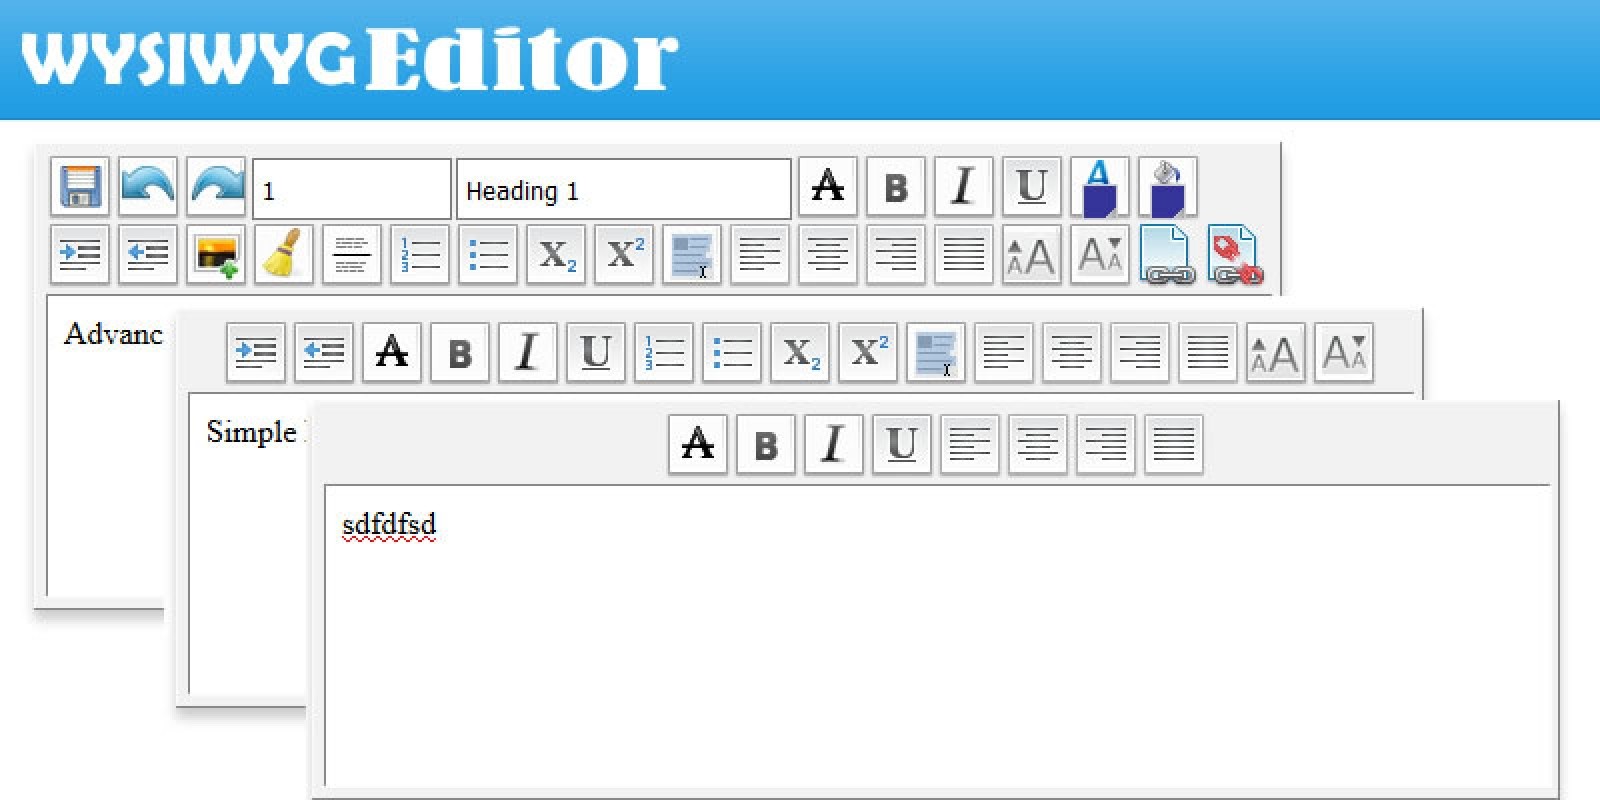The image size is (1600, 800).
Task: Click the block format icon in advanced editor
Action: click(692, 255)
